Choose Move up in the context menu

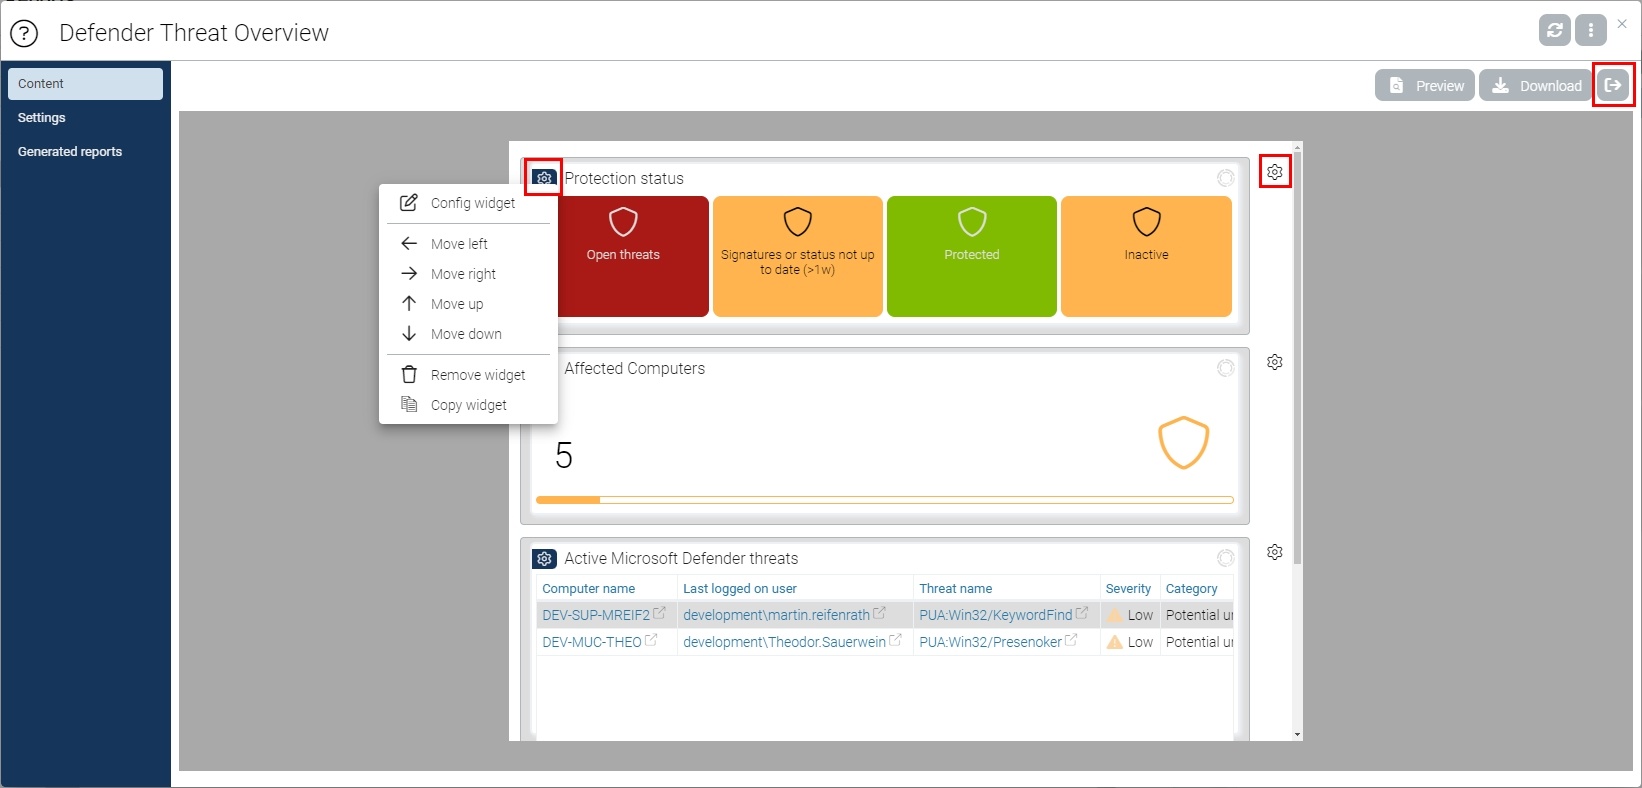468,304
